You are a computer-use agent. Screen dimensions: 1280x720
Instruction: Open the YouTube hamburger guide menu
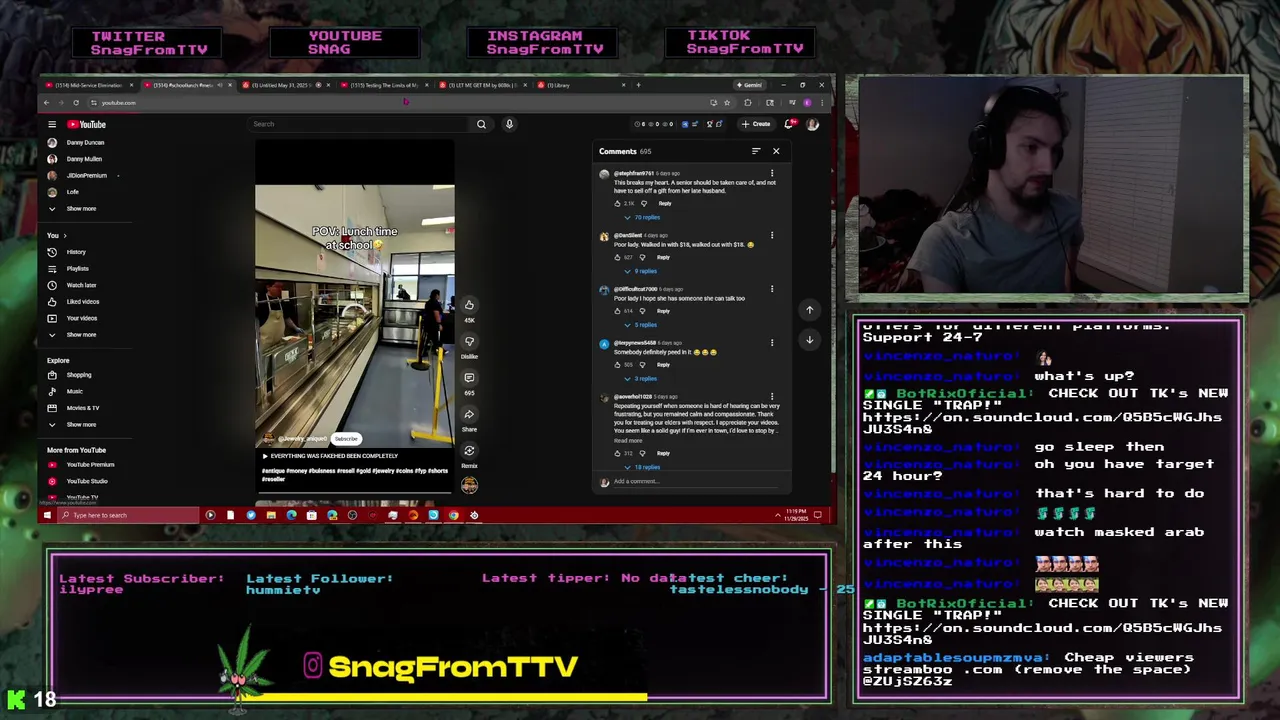pyautogui.click(x=52, y=124)
